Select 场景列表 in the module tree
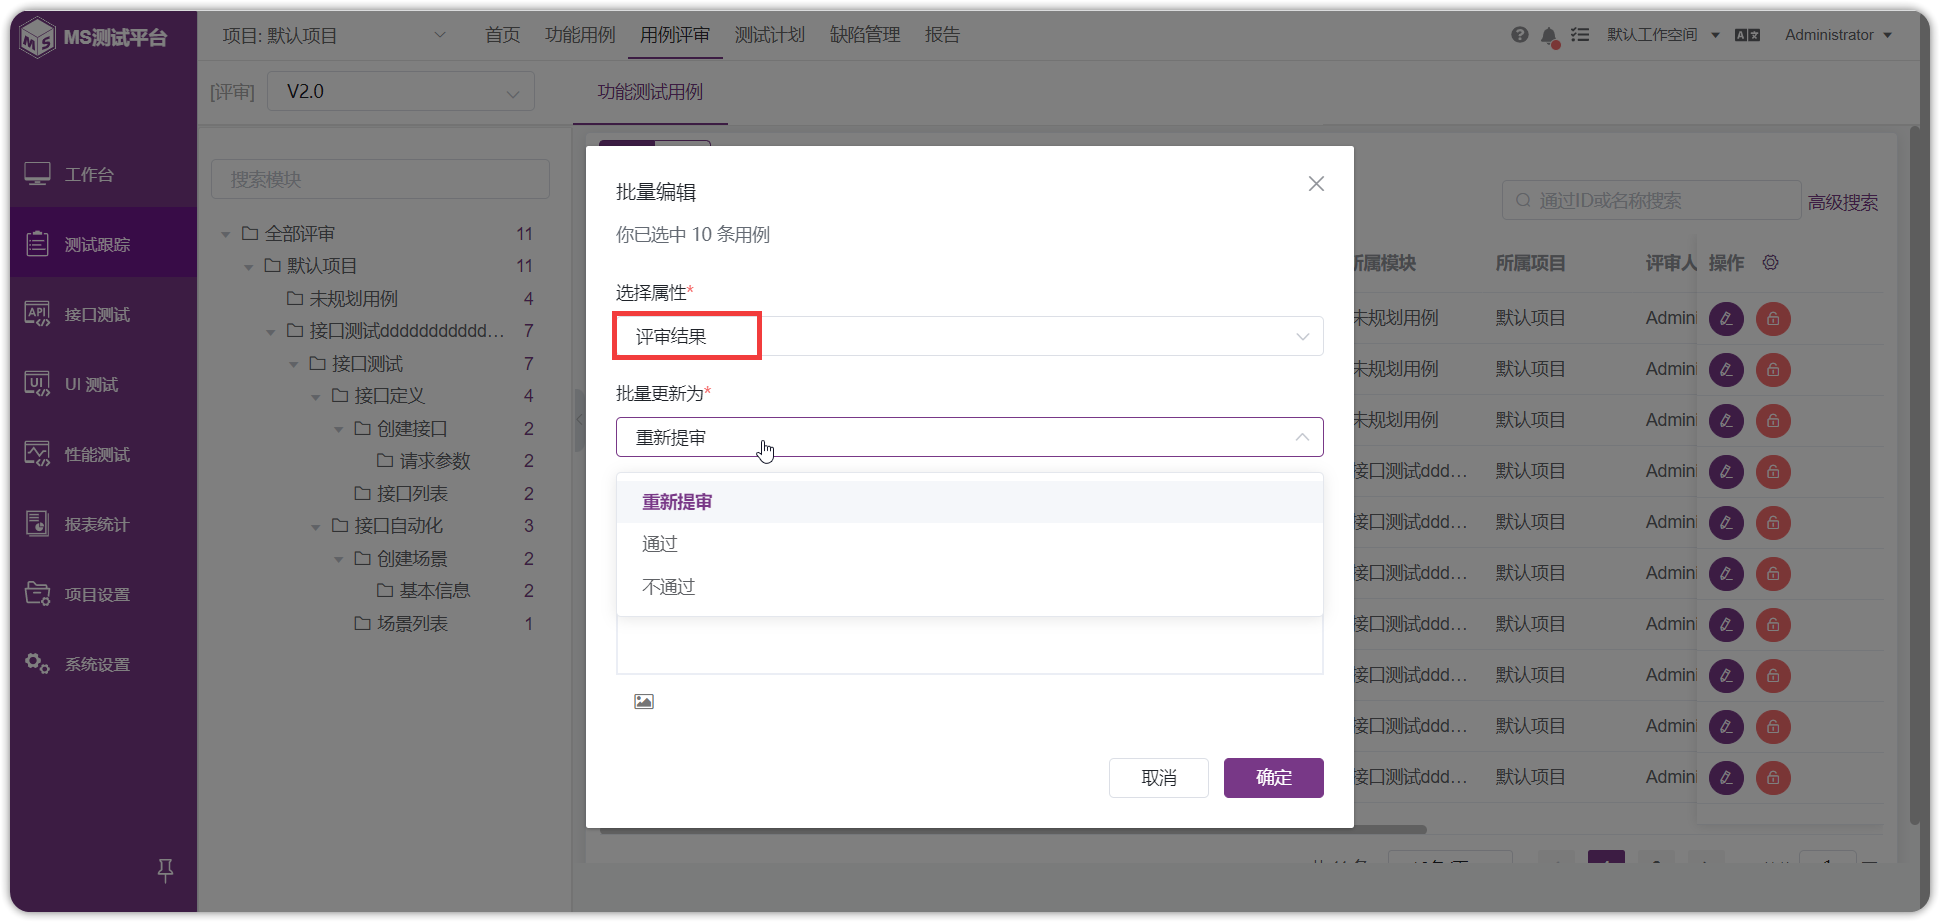The image size is (1940, 922). [x=412, y=623]
